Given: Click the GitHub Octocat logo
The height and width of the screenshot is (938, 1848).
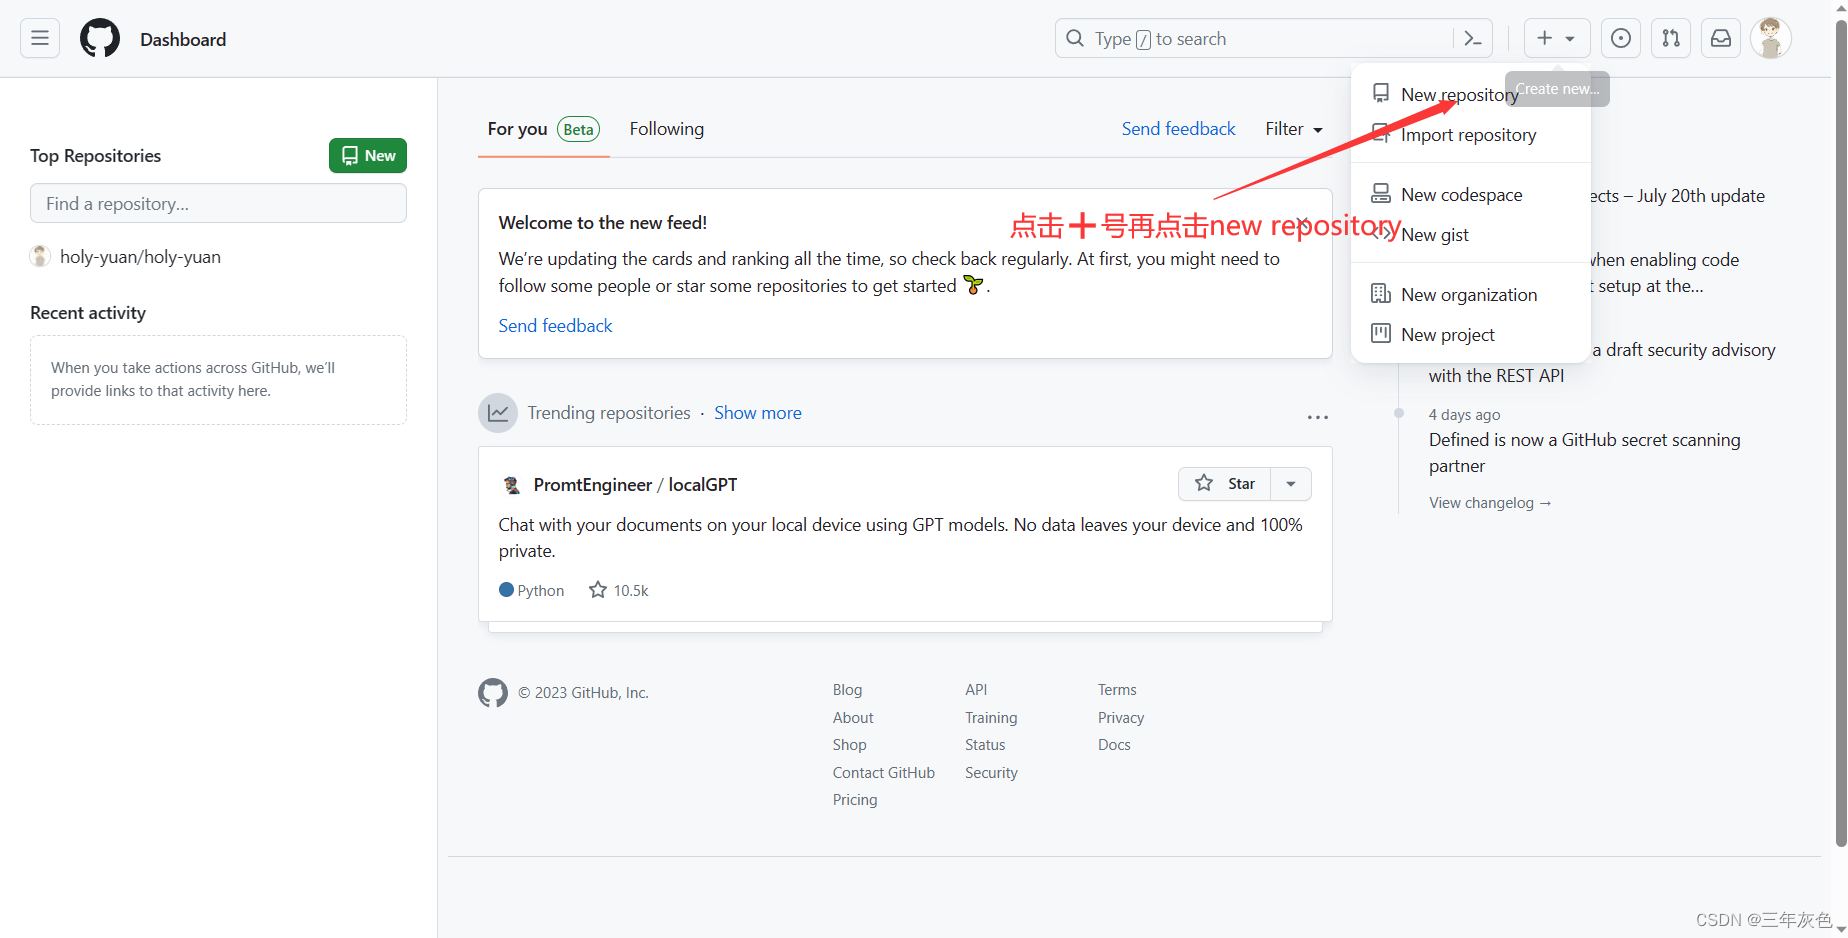Looking at the screenshot, I should click(x=99, y=38).
